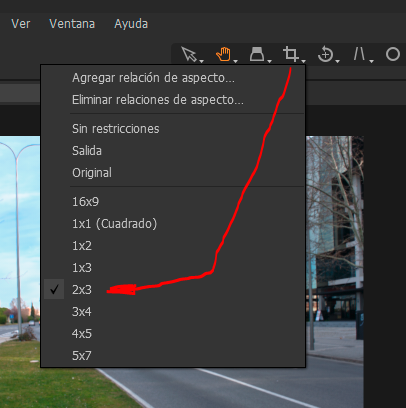This screenshot has height=408, width=406.
Task: Select the pointer Select tool
Action: pos(189,54)
